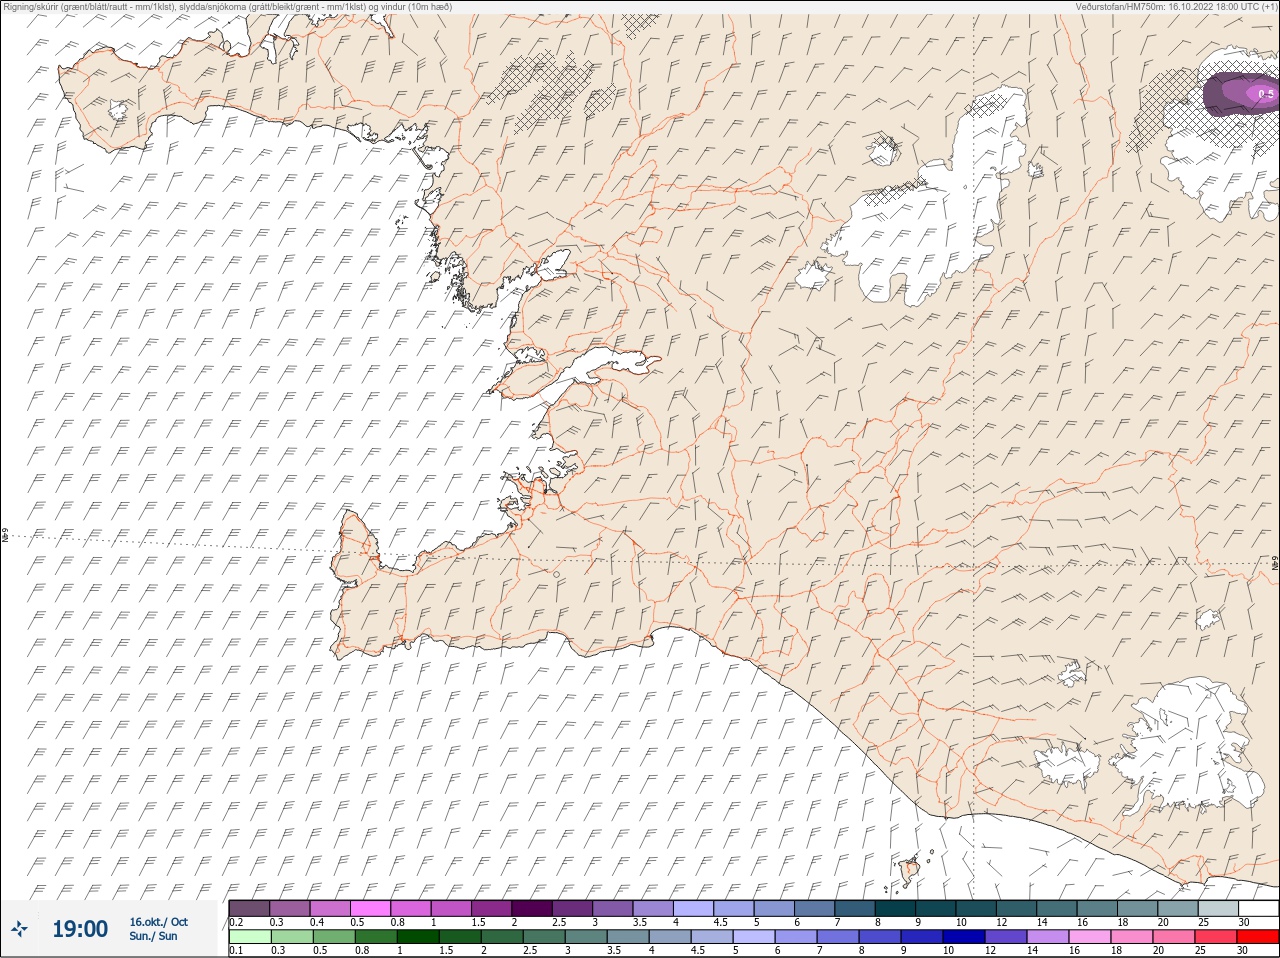Image resolution: width=1280 pixels, height=958 pixels.
Task: Select the light pink 16 swatch, lower legend
Action: [1090, 937]
